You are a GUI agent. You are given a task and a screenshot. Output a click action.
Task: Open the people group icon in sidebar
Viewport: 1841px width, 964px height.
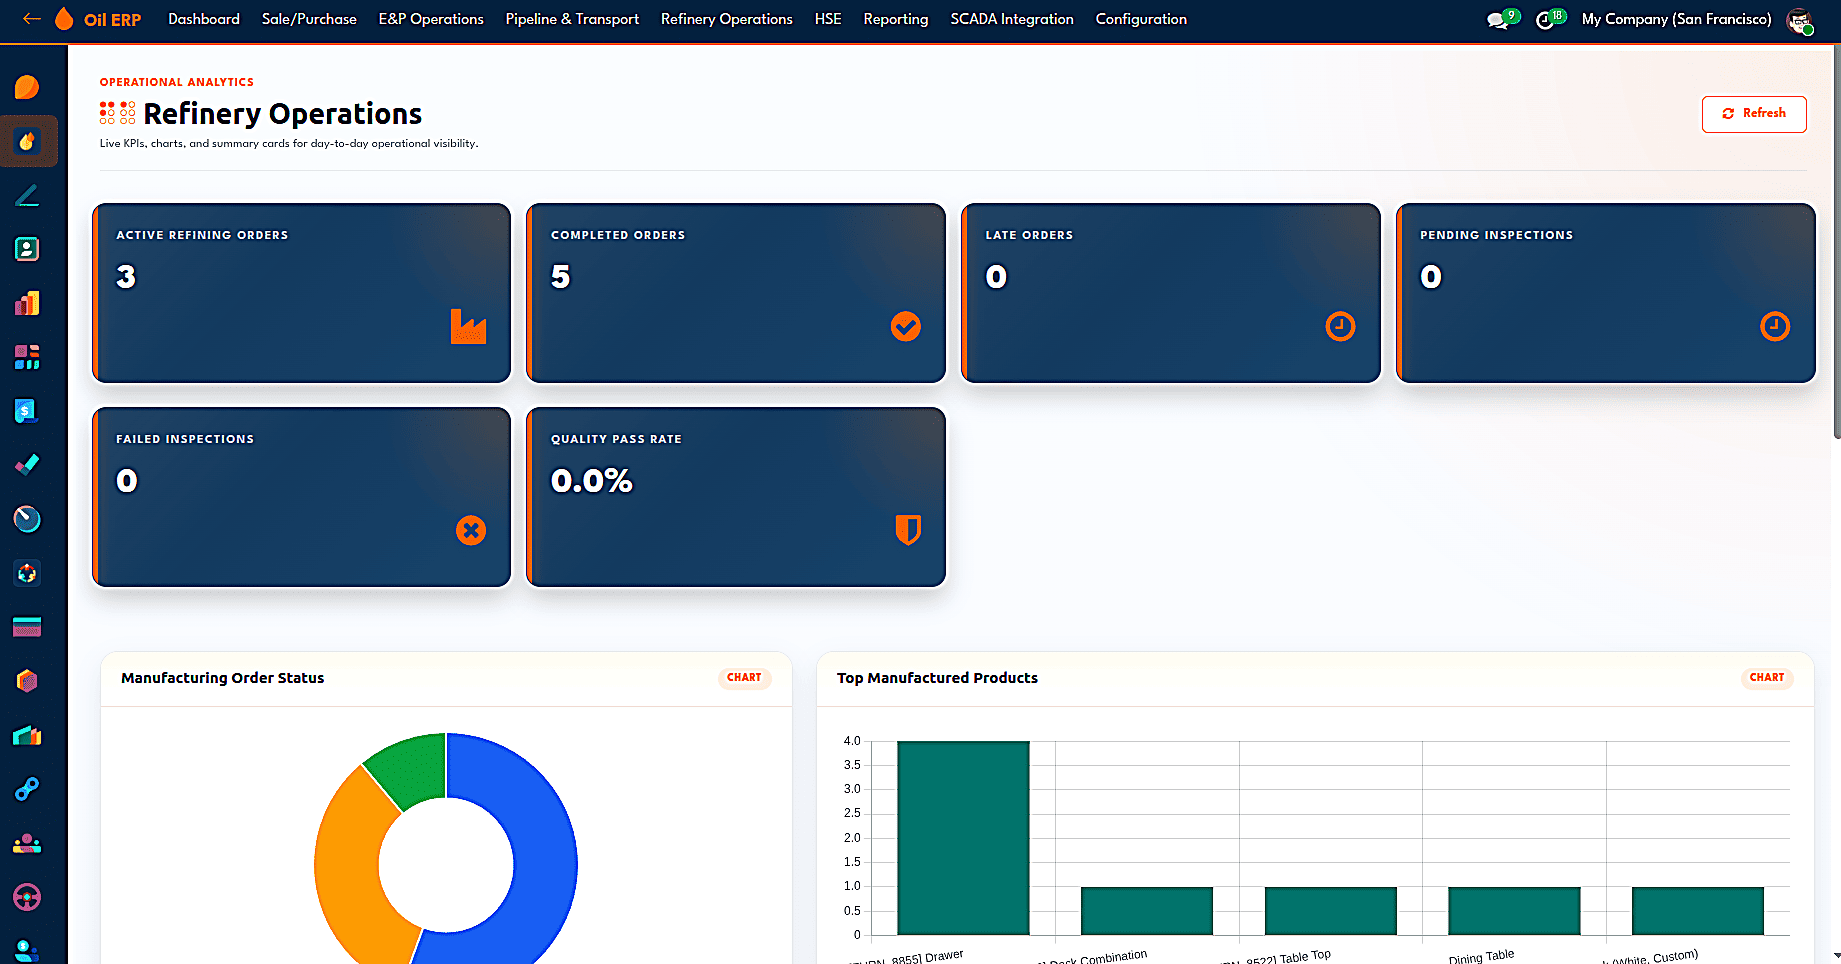(27, 844)
